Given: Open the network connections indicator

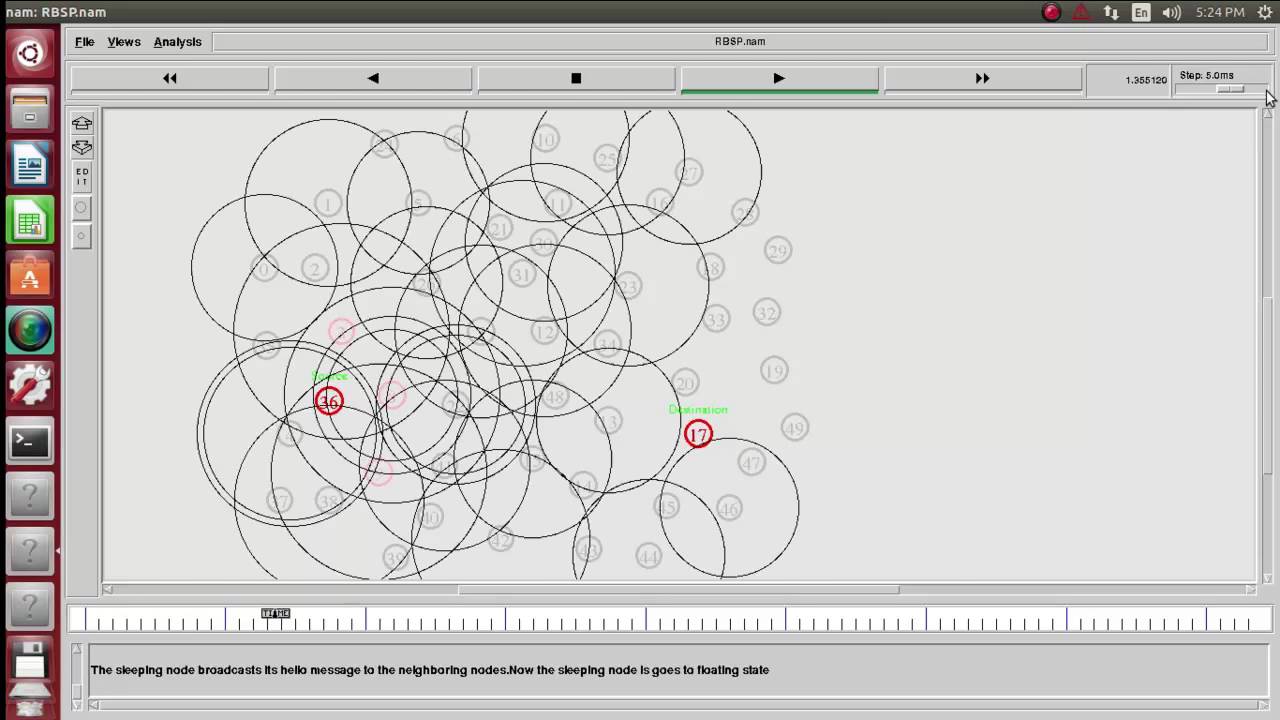Looking at the screenshot, I should (x=1111, y=12).
